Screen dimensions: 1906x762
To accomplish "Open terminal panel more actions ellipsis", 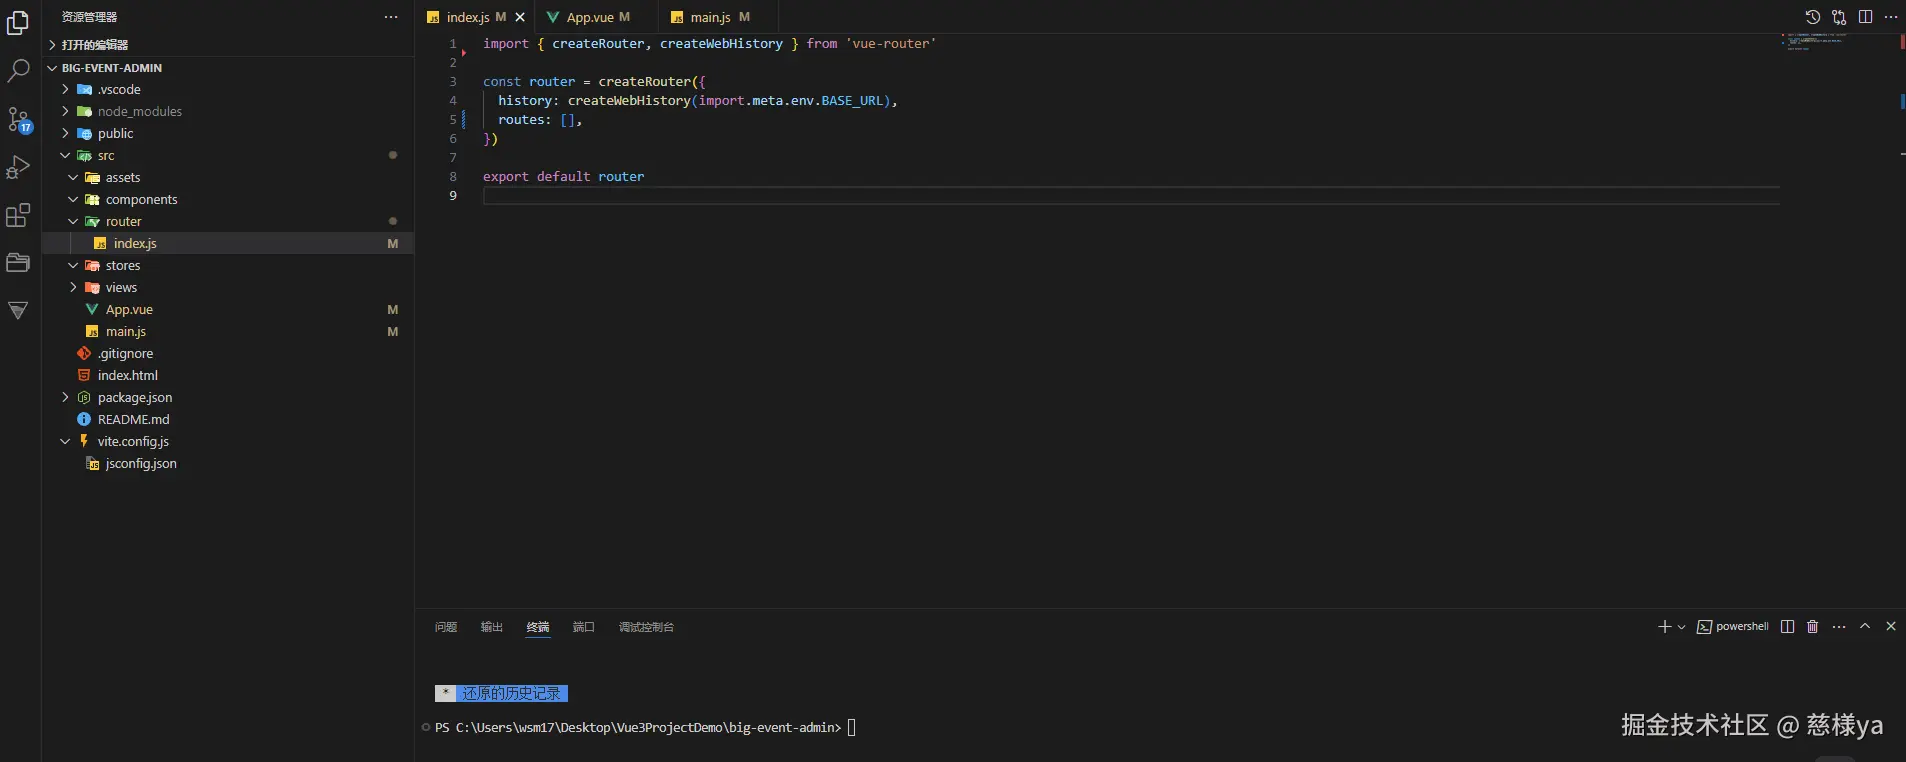I will (x=1839, y=626).
